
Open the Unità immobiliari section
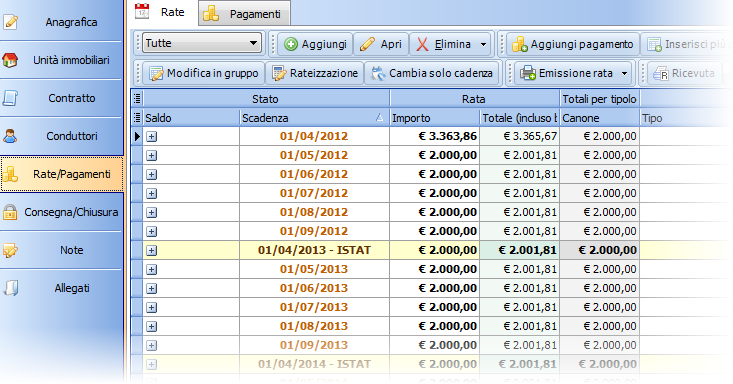click(x=61, y=60)
